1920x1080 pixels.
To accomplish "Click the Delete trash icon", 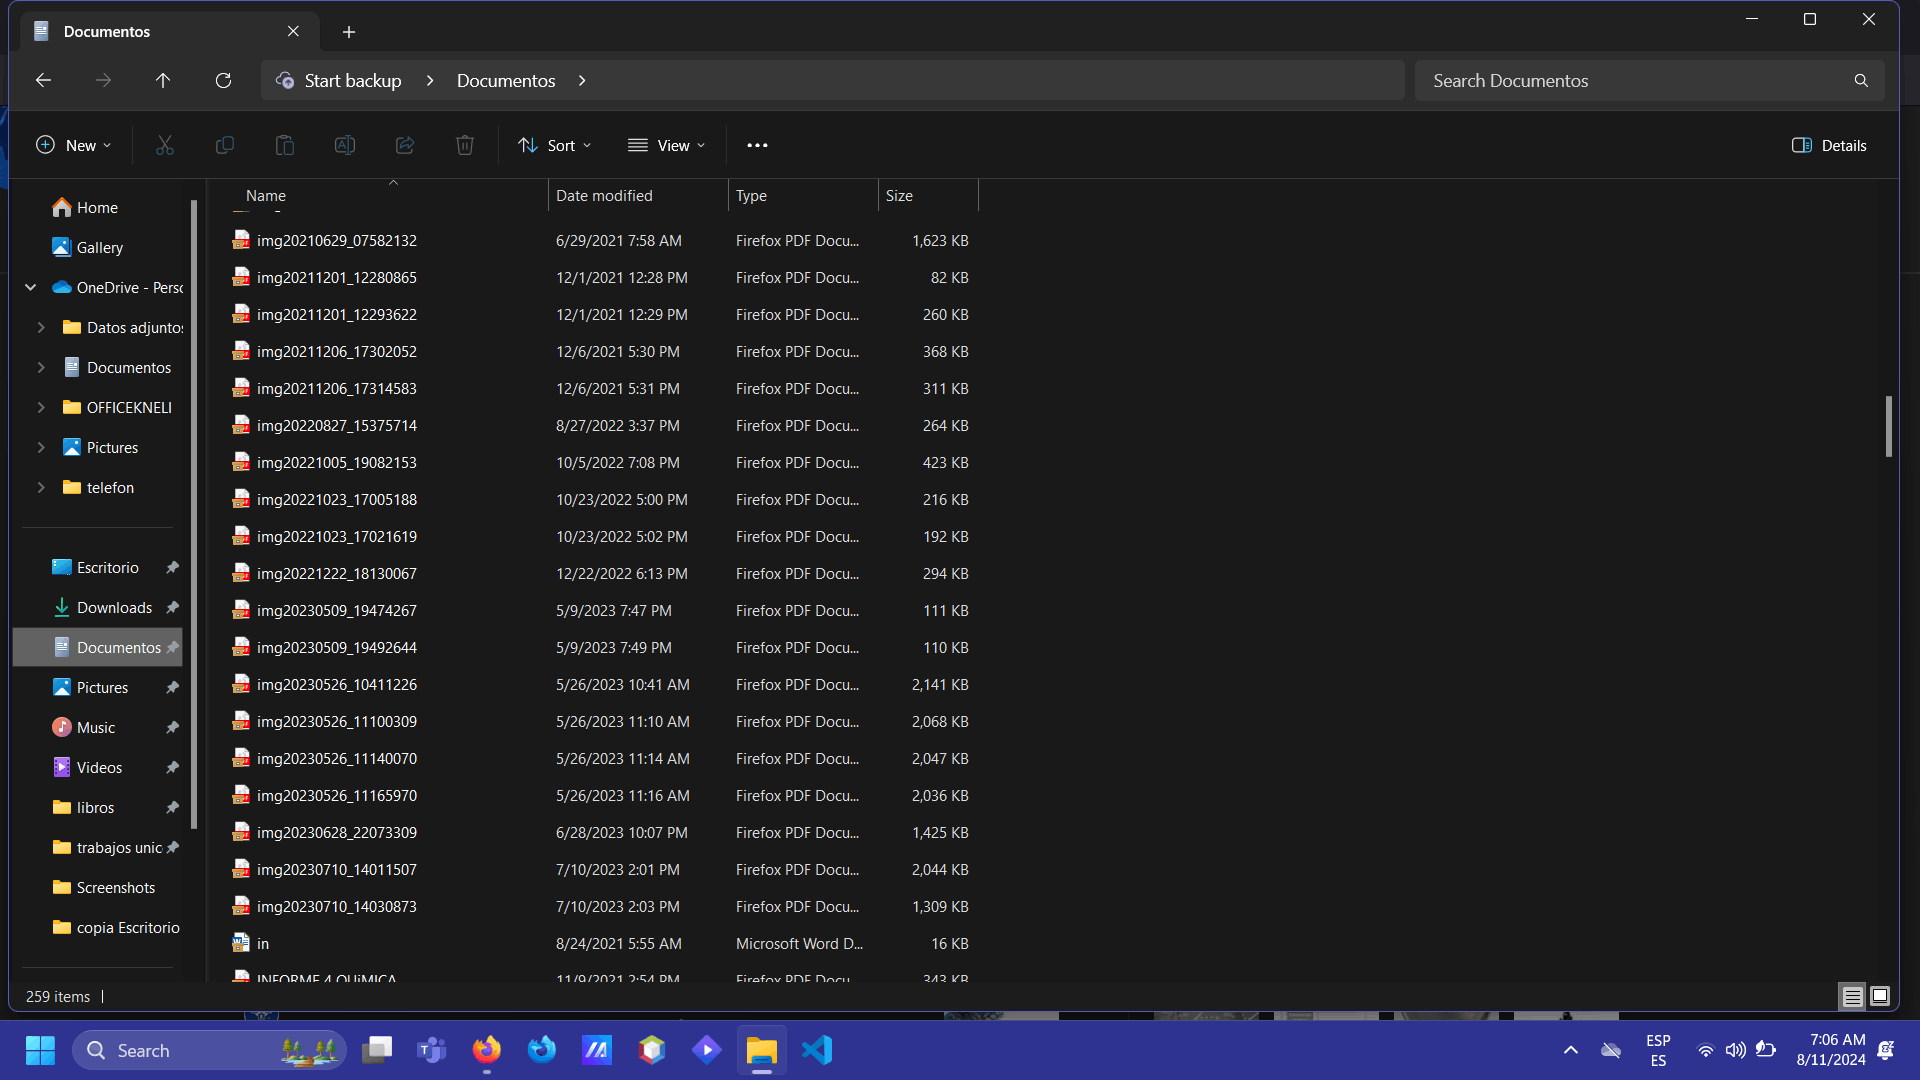I will [x=465, y=146].
